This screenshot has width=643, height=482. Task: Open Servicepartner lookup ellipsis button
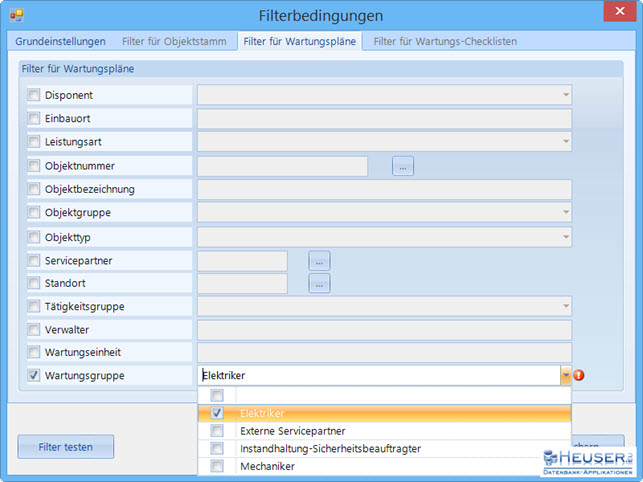point(319,261)
